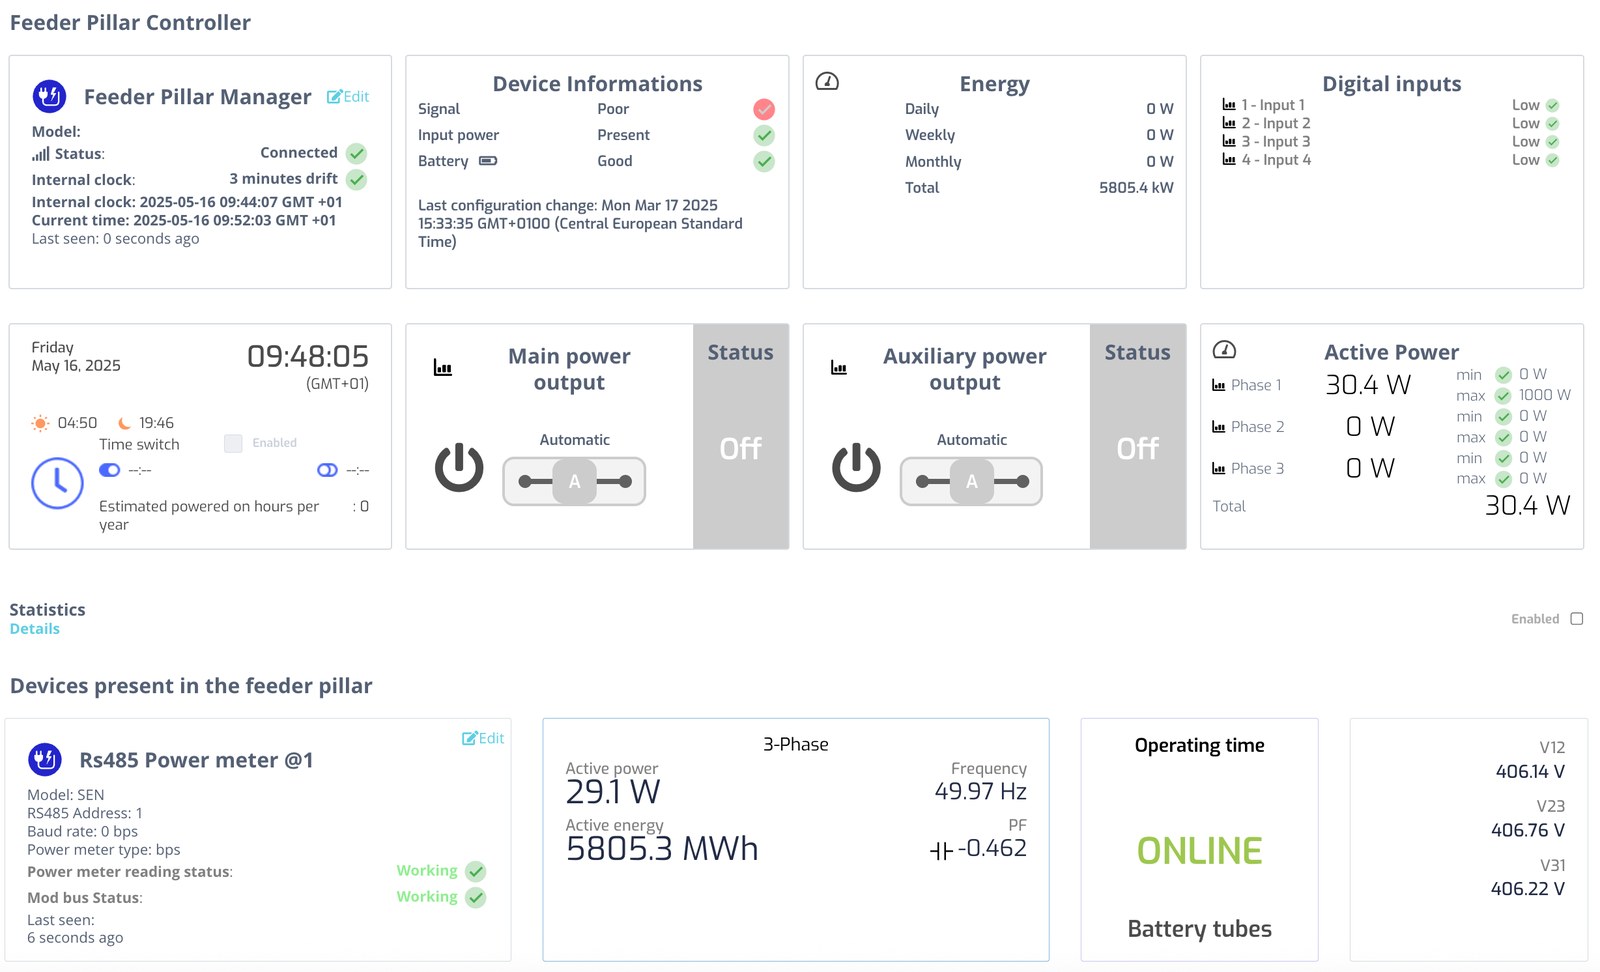This screenshot has width=1600, height=972.
Task: Toggle the second time switch off marker
Action: (x=327, y=470)
